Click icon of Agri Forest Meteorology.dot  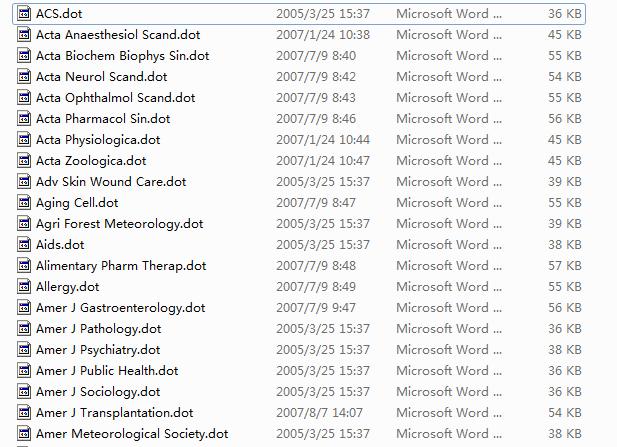[x=24, y=224]
